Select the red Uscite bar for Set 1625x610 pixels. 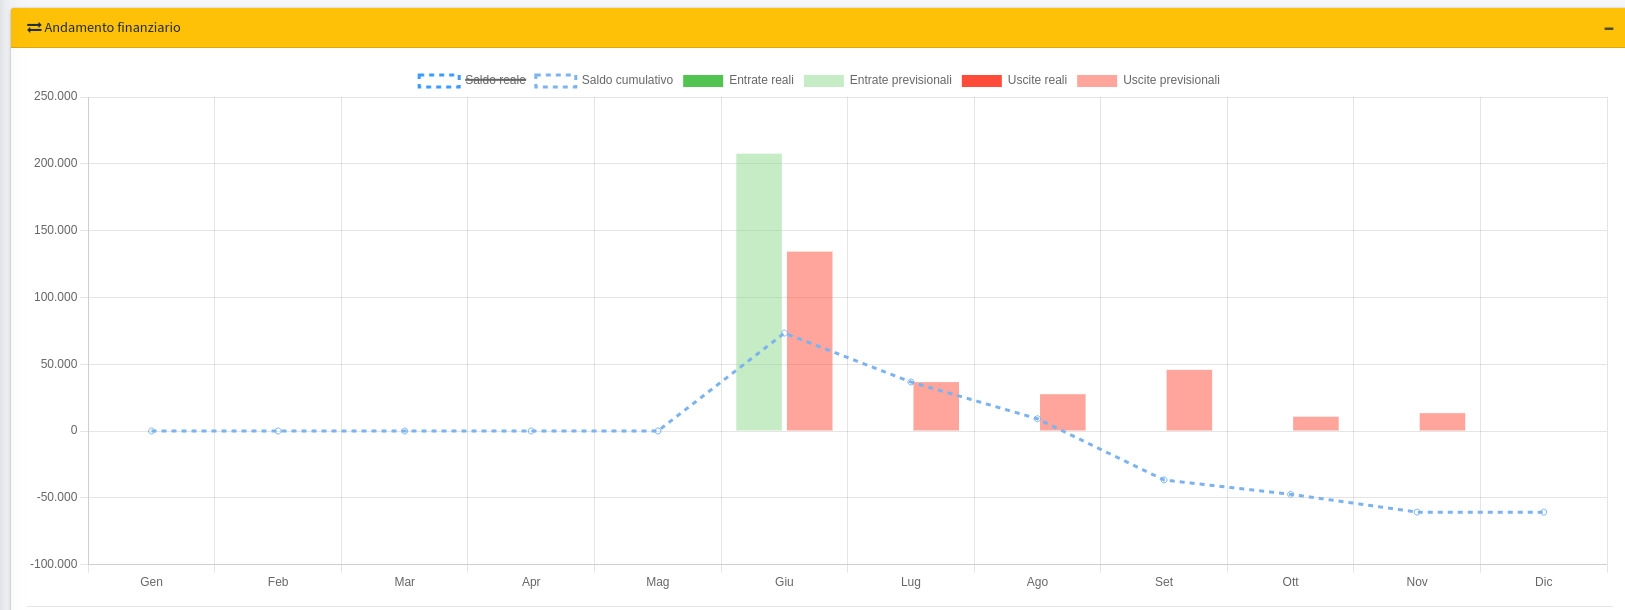[1189, 400]
